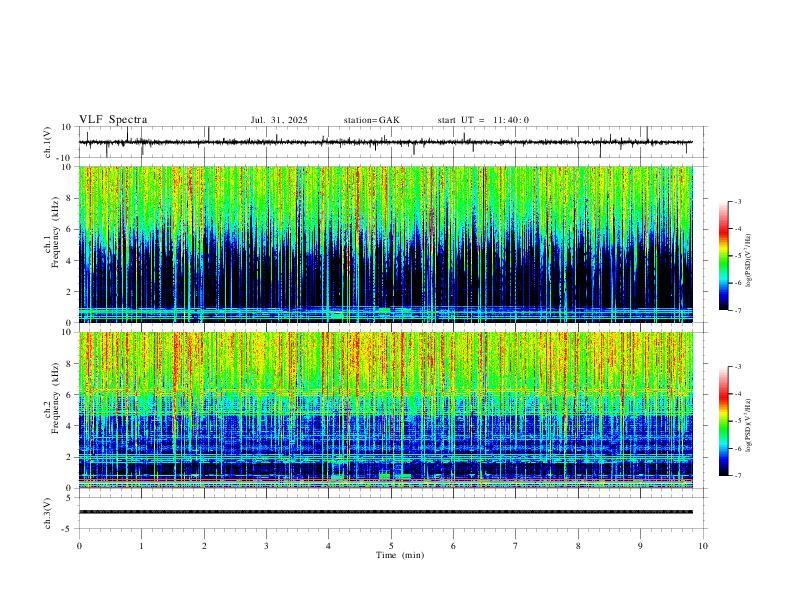Click the ch.1 voltage waveform trace

(x=386, y=142)
